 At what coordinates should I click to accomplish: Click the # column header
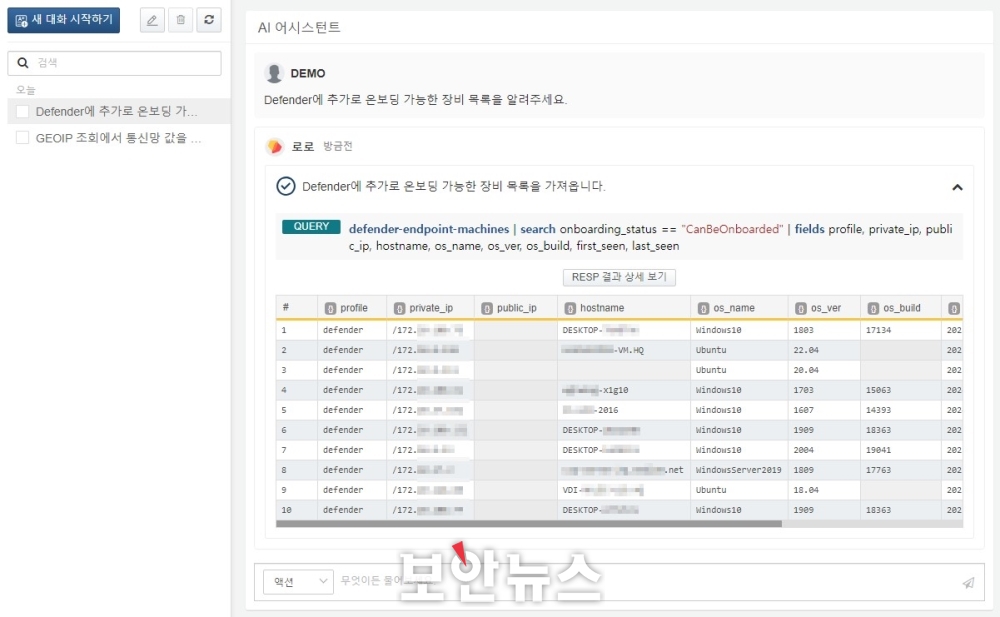click(x=297, y=308)
